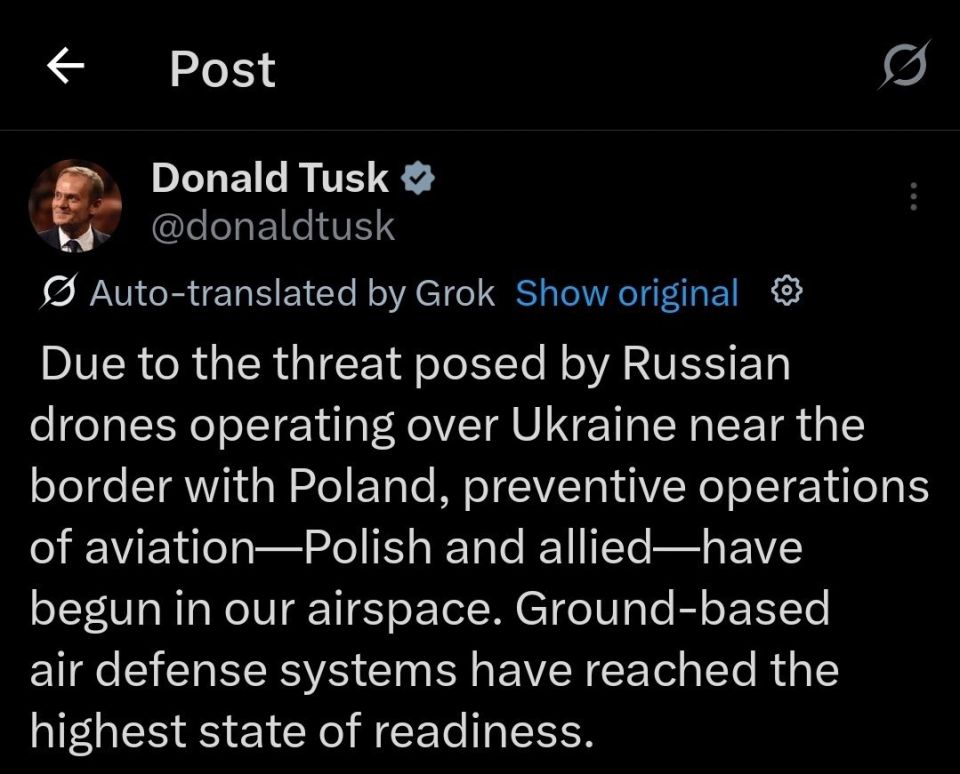Click the verified badge next to Donald Tusk

[419, 176]
